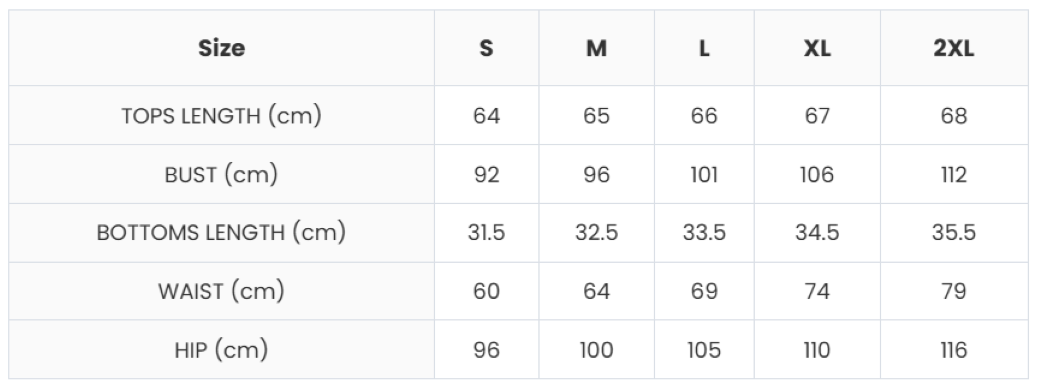Click the WAIST (cm) row label
The image size is (1040, 388).
coord(222,291)
